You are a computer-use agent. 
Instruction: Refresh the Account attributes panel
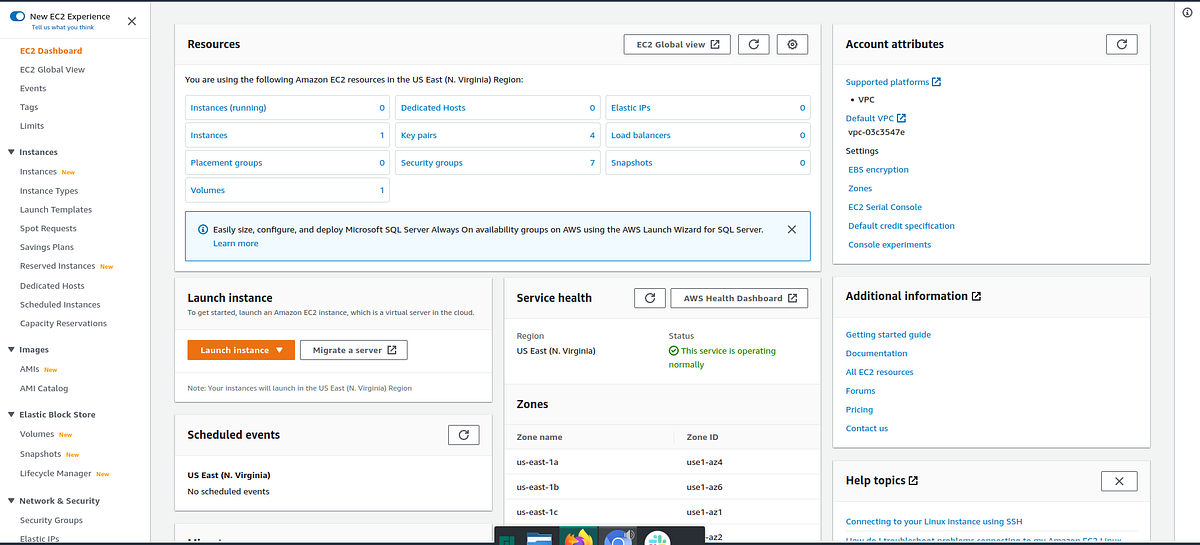coord(1122,45)
